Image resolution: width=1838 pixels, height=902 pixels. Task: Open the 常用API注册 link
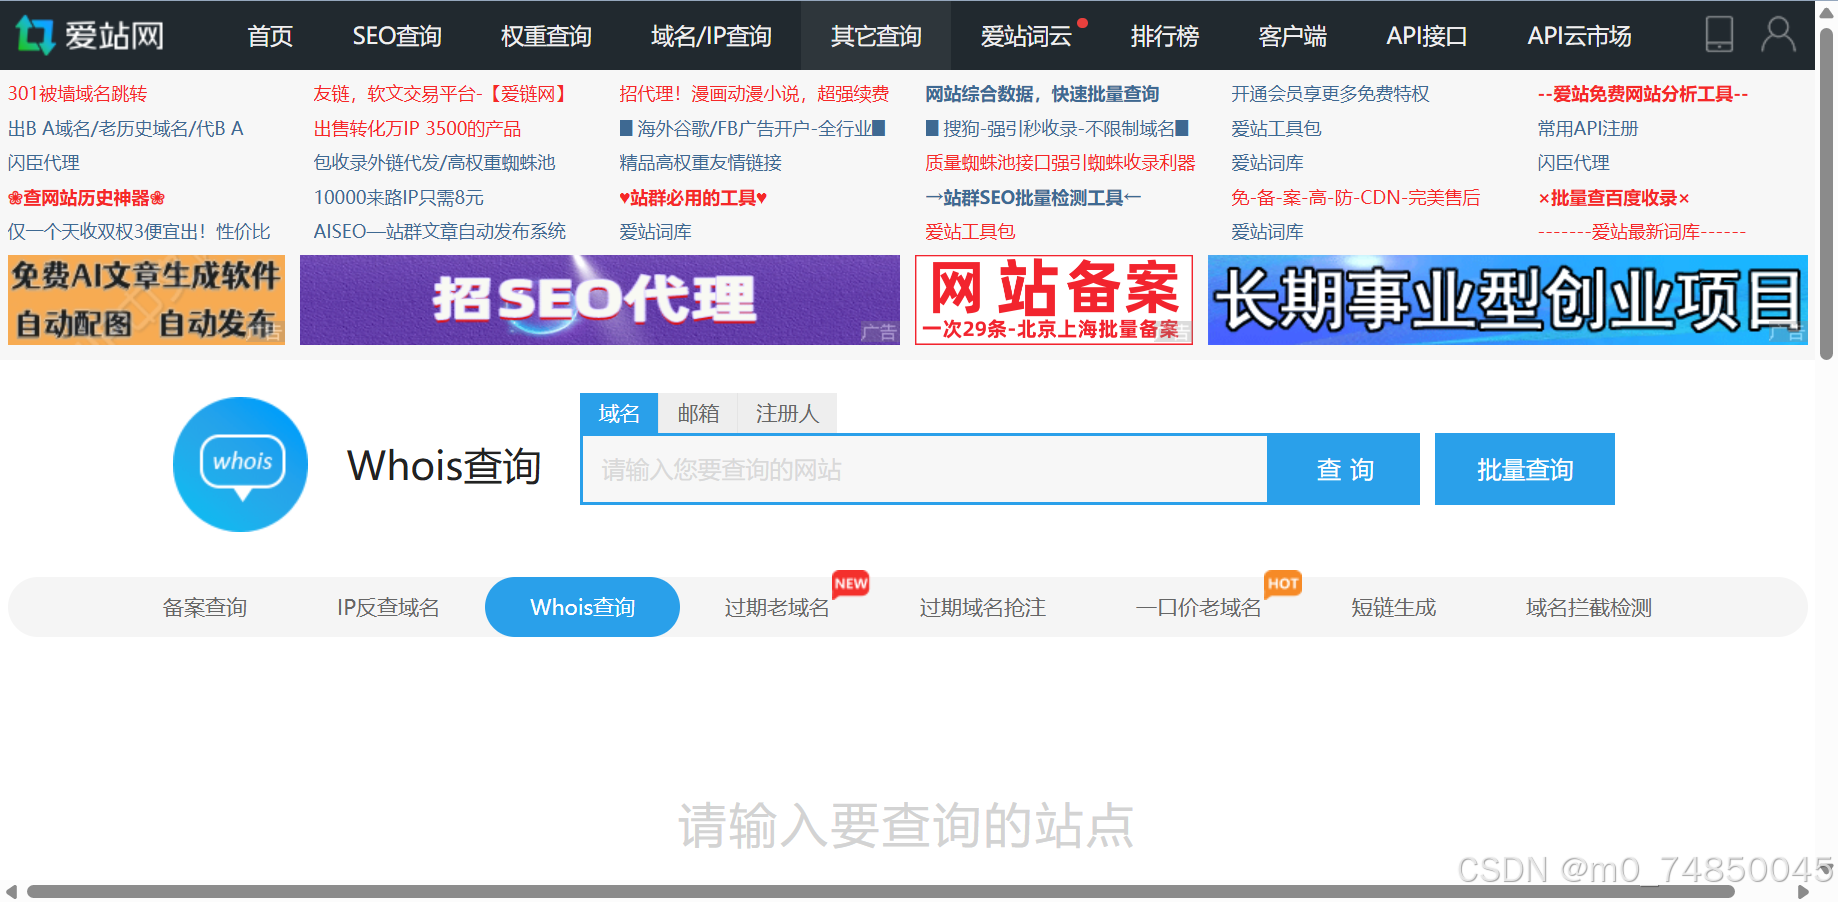1587,128
